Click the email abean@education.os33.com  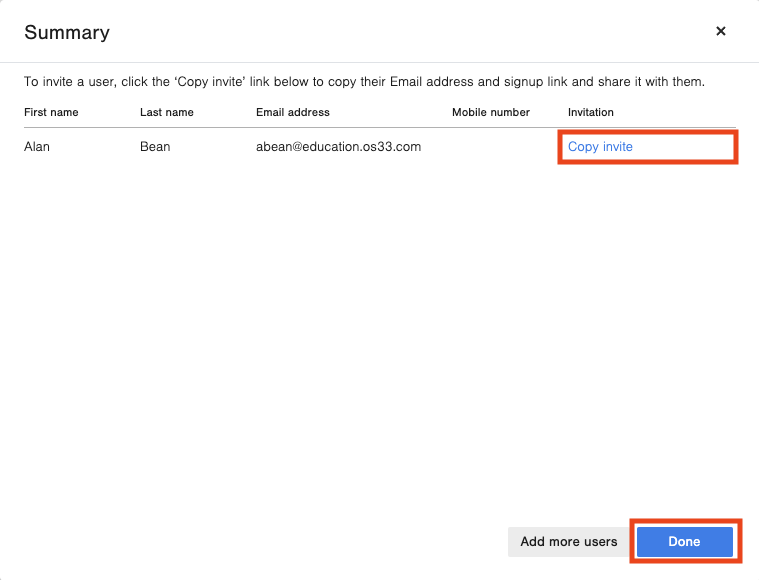[x=338, y=147]
